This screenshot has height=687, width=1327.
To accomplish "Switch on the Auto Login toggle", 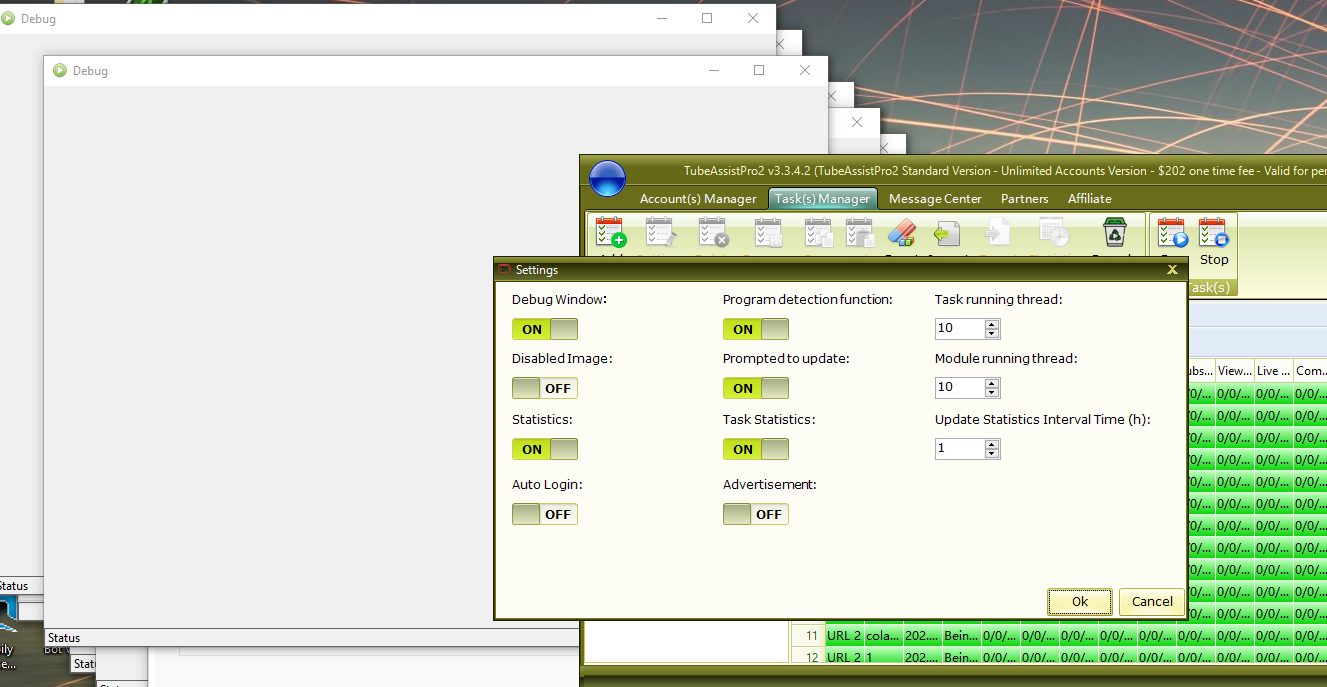I will [545, 514].
